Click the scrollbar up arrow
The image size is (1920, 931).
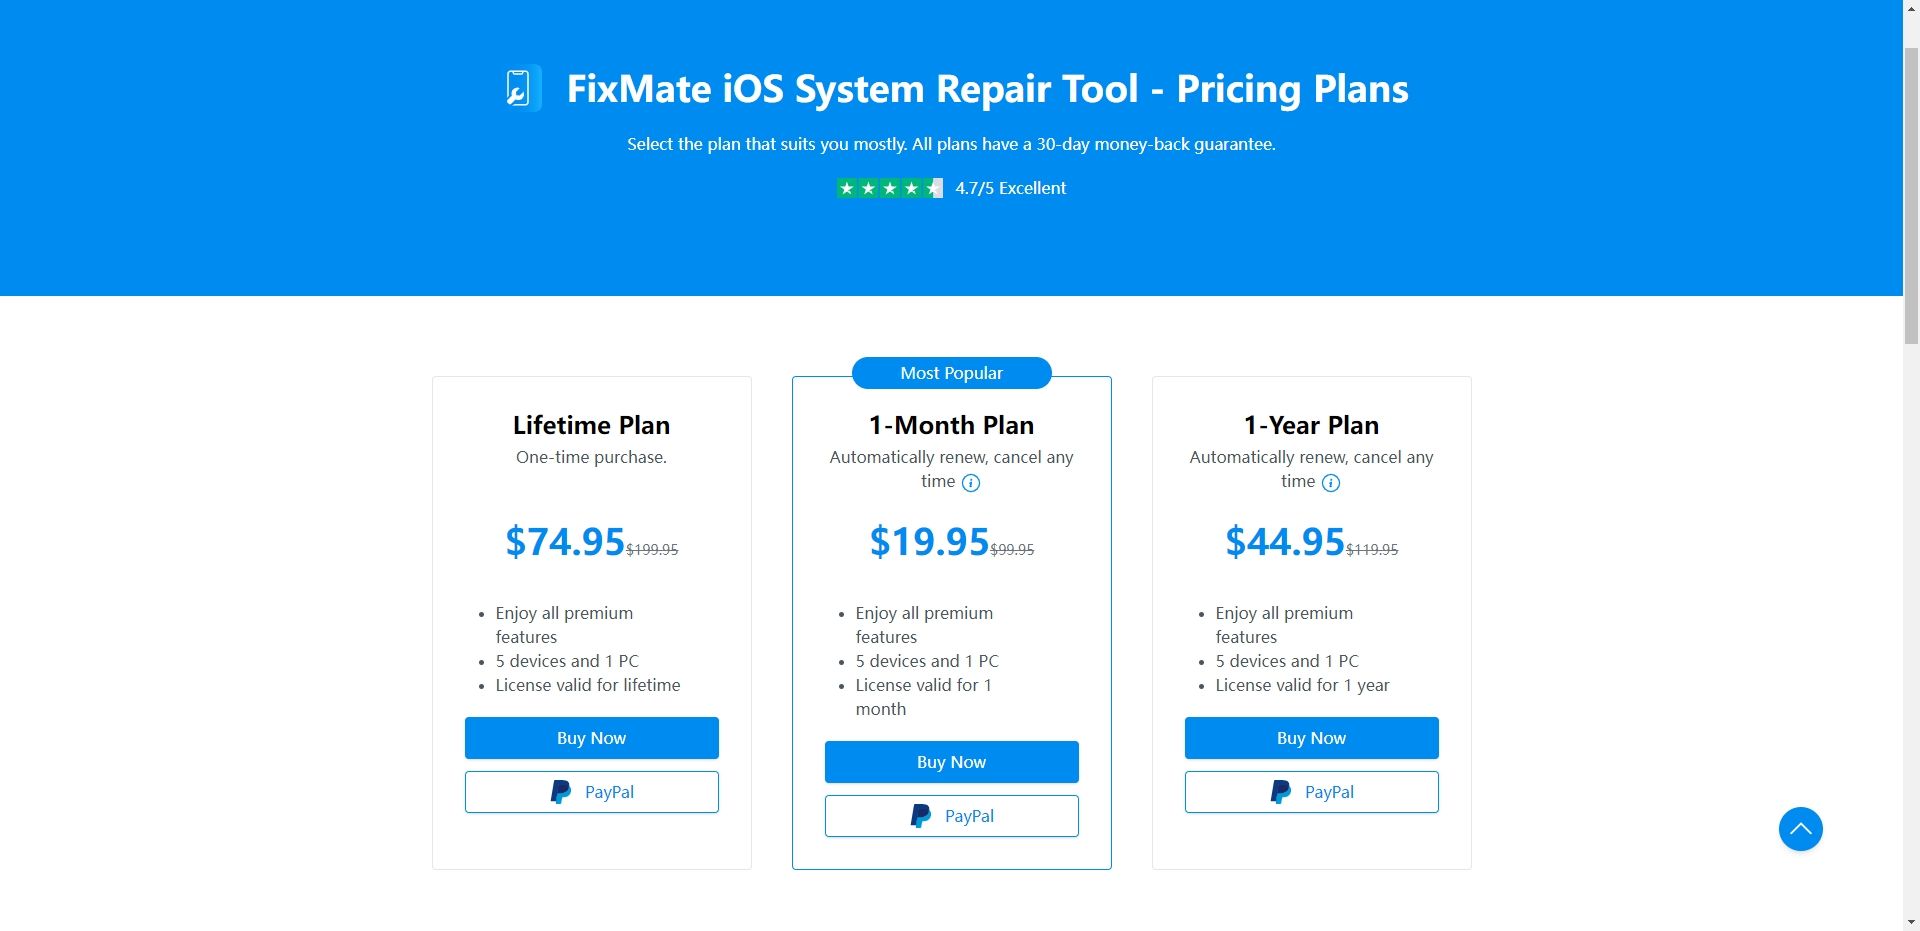coord(1910,8)
